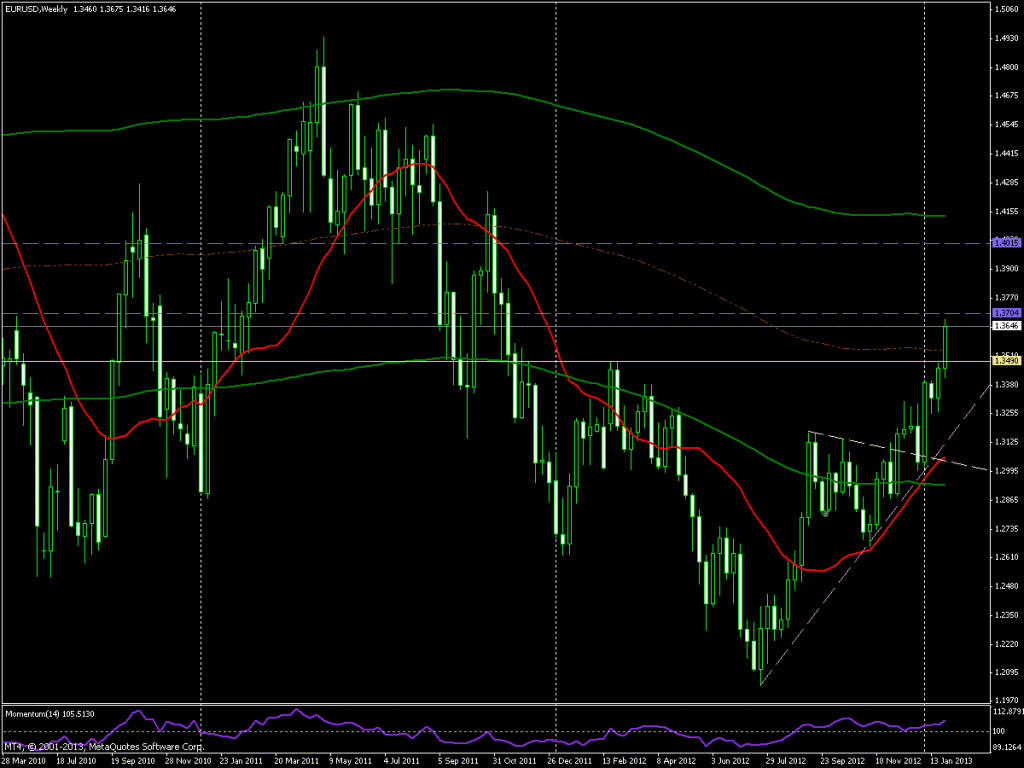Click the 89.1264 momentum scale value
Screen dimensions: 1024x768
coord(1006,745)
